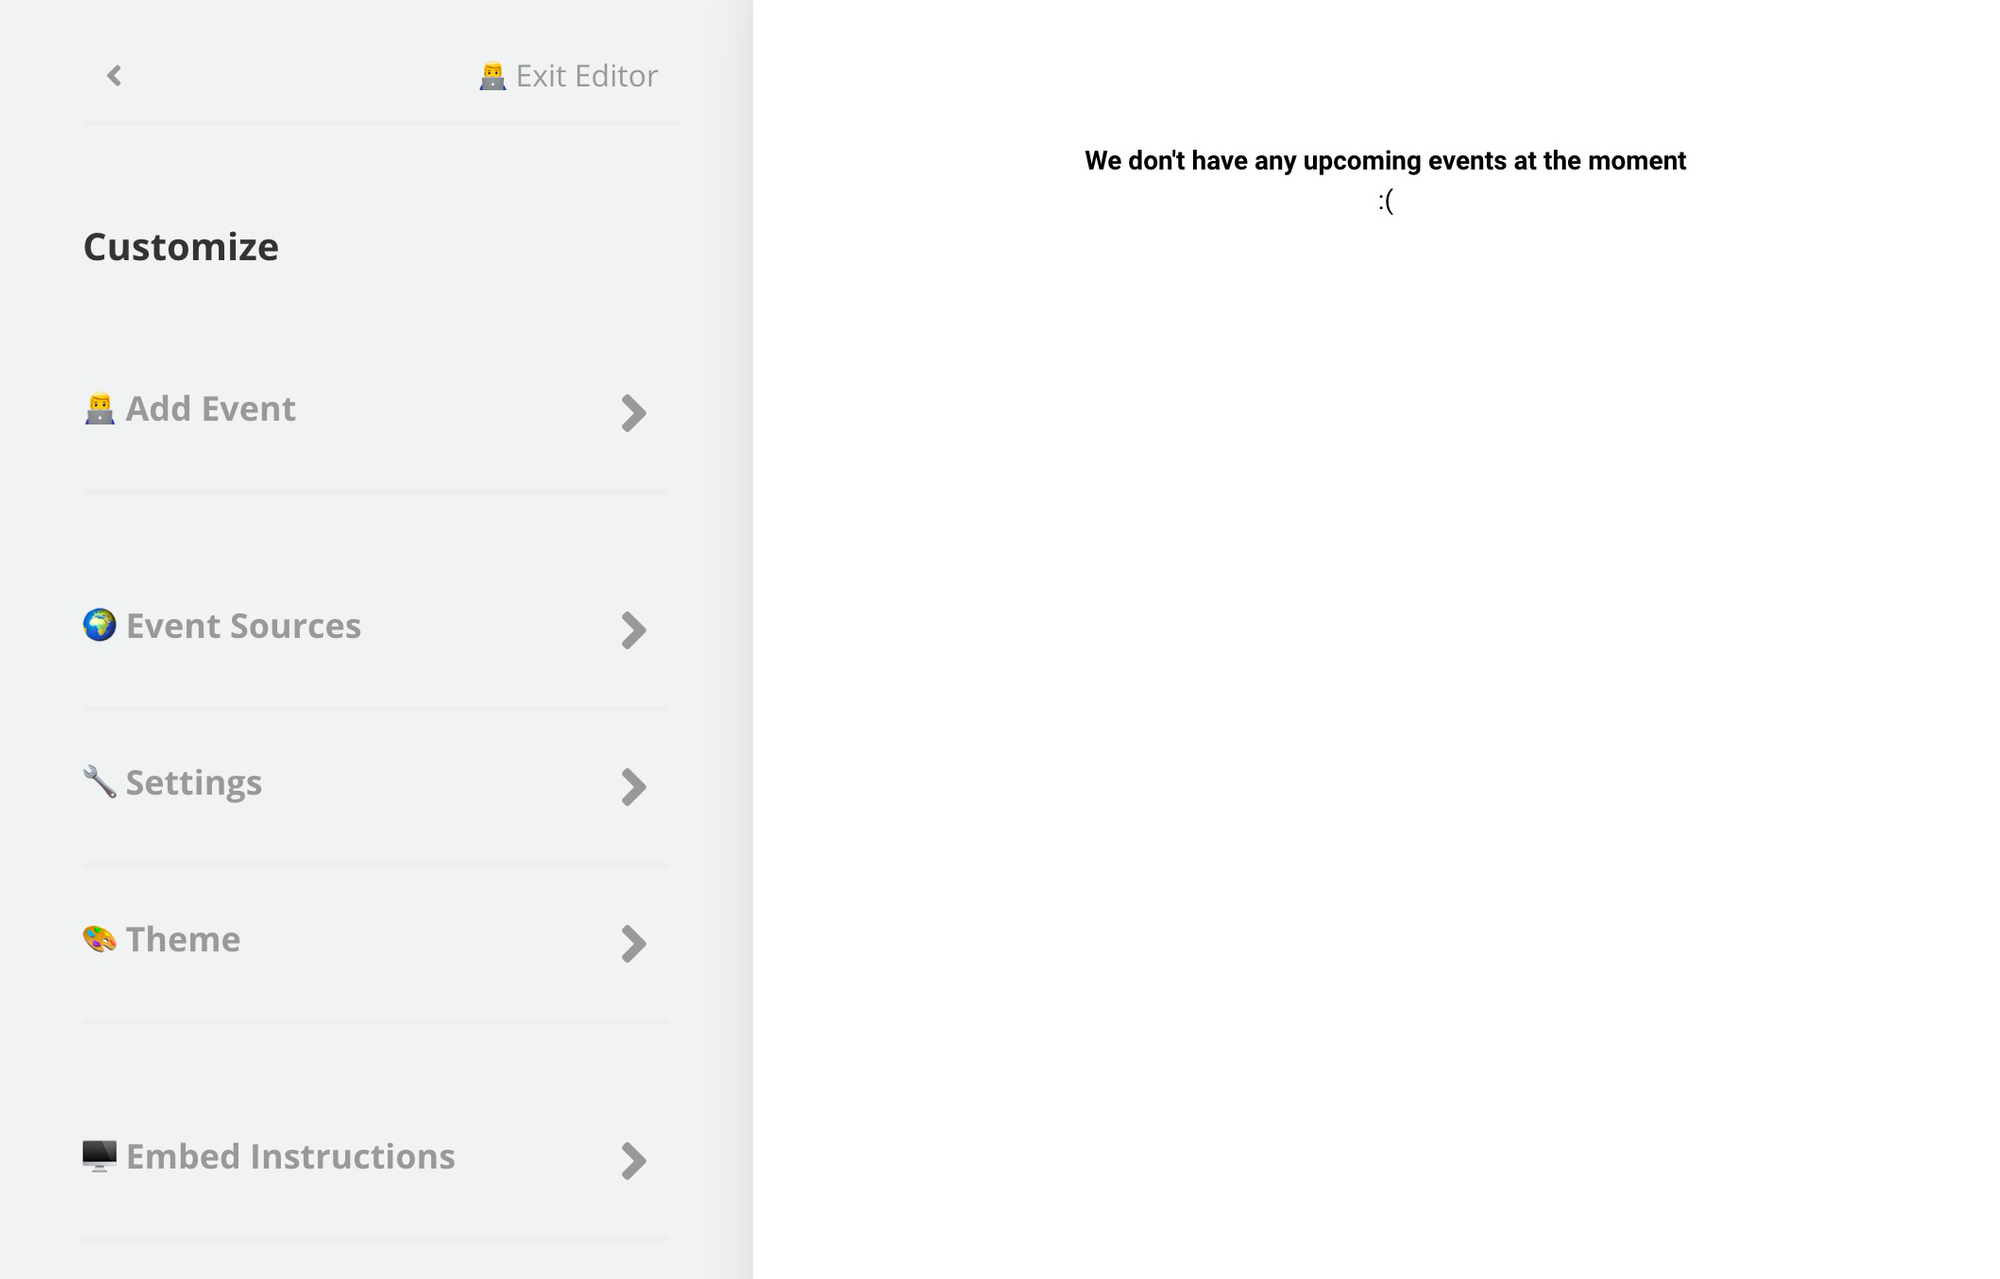Open the Embed Instructions panel
This screenshot has height=1279, width=2000.
coord(372,1155)
